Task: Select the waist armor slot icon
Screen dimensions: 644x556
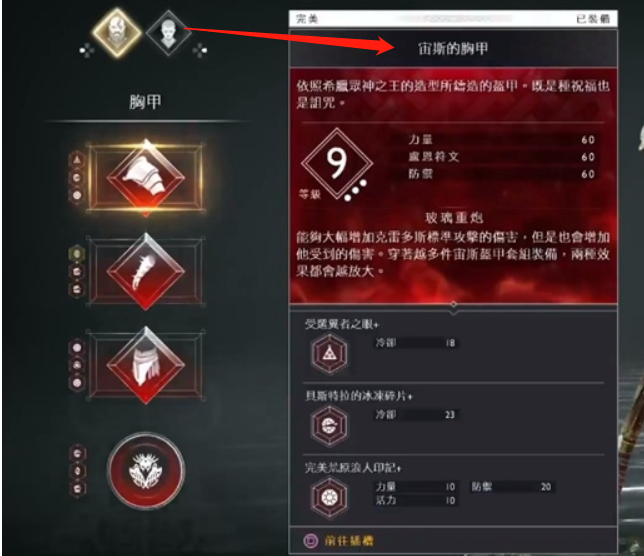Action: [146, 365]
